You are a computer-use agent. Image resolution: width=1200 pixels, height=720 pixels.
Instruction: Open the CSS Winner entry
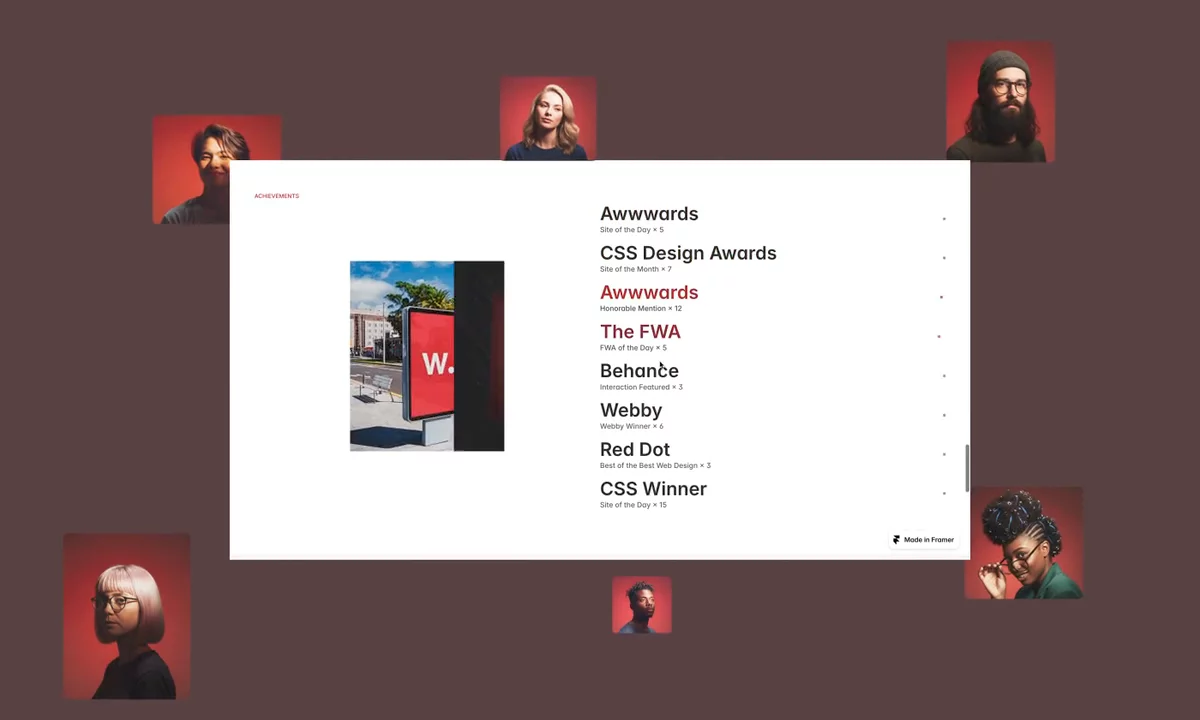click(x=653, y=489)
